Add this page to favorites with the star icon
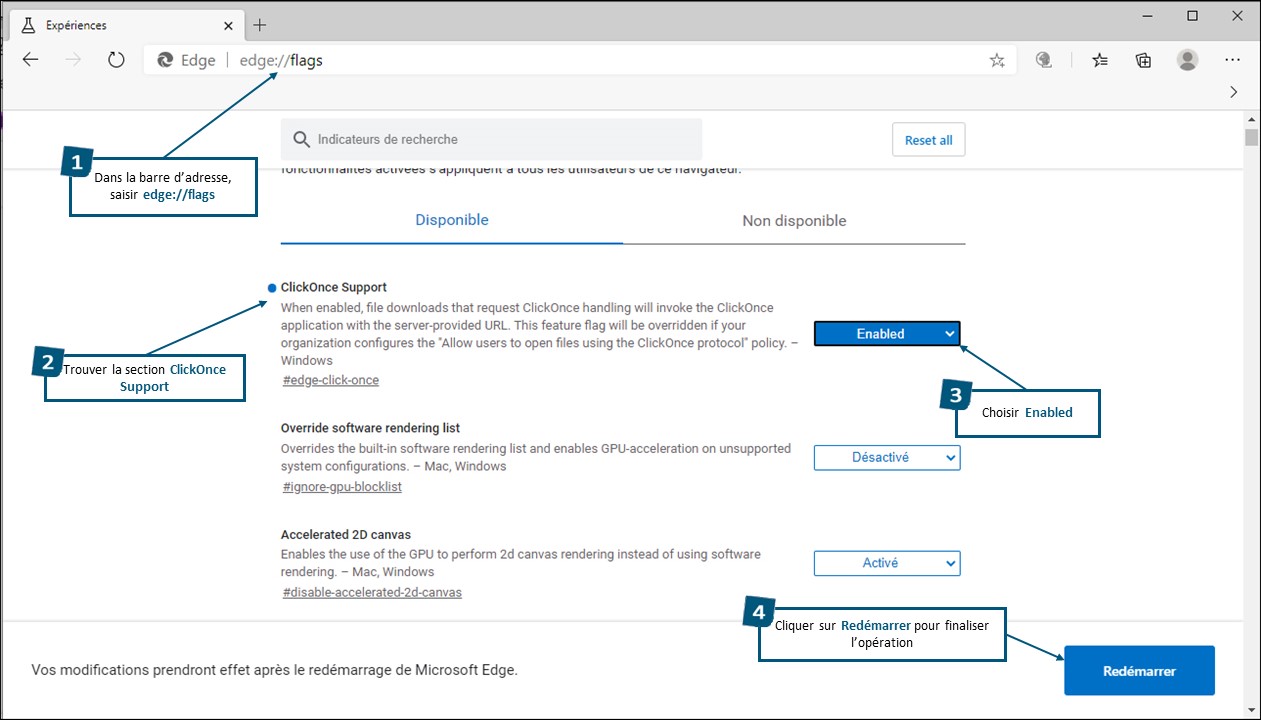The width and height of the screenshot is (1261, 720). (x=997, y=60)
